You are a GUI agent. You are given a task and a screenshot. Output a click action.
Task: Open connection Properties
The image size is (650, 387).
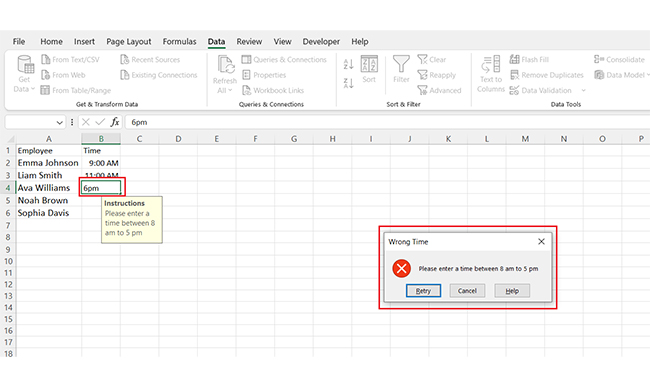264,75
